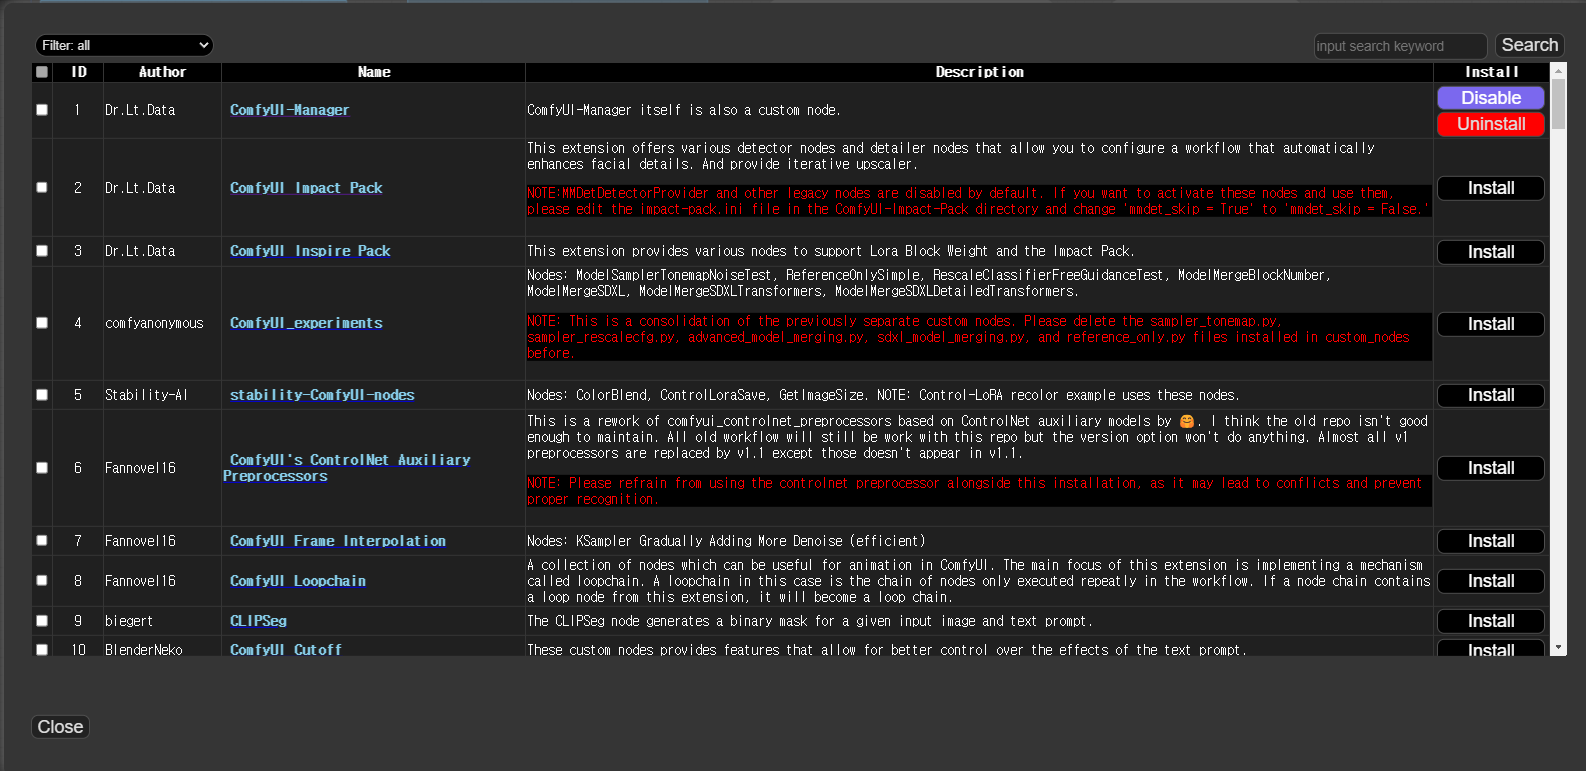Open the ComfyUI Cutoff link
Screen dimensions: 1586x771
pyautogui.click(x=286, y=650)
